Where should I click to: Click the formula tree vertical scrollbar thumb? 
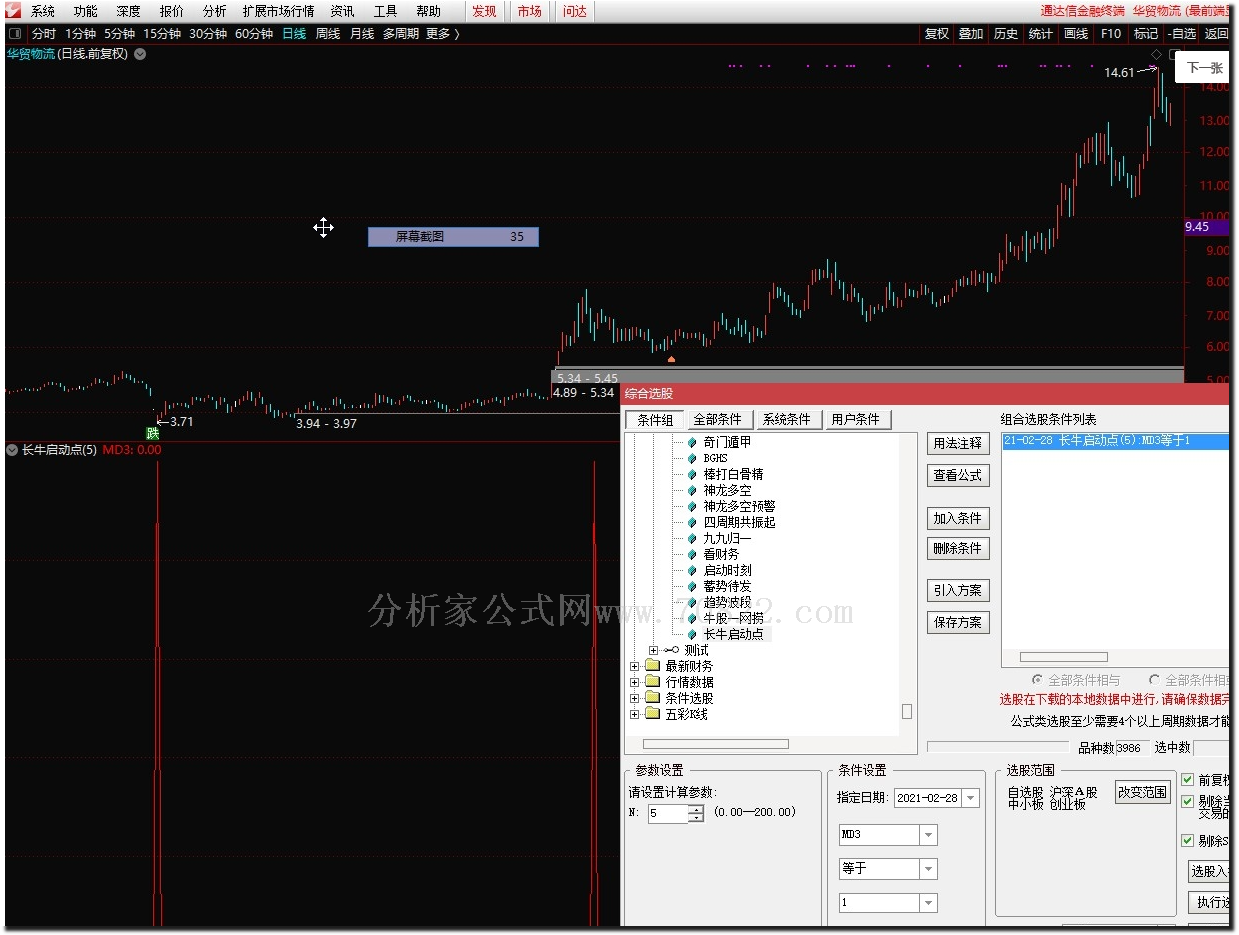[907, 711]
